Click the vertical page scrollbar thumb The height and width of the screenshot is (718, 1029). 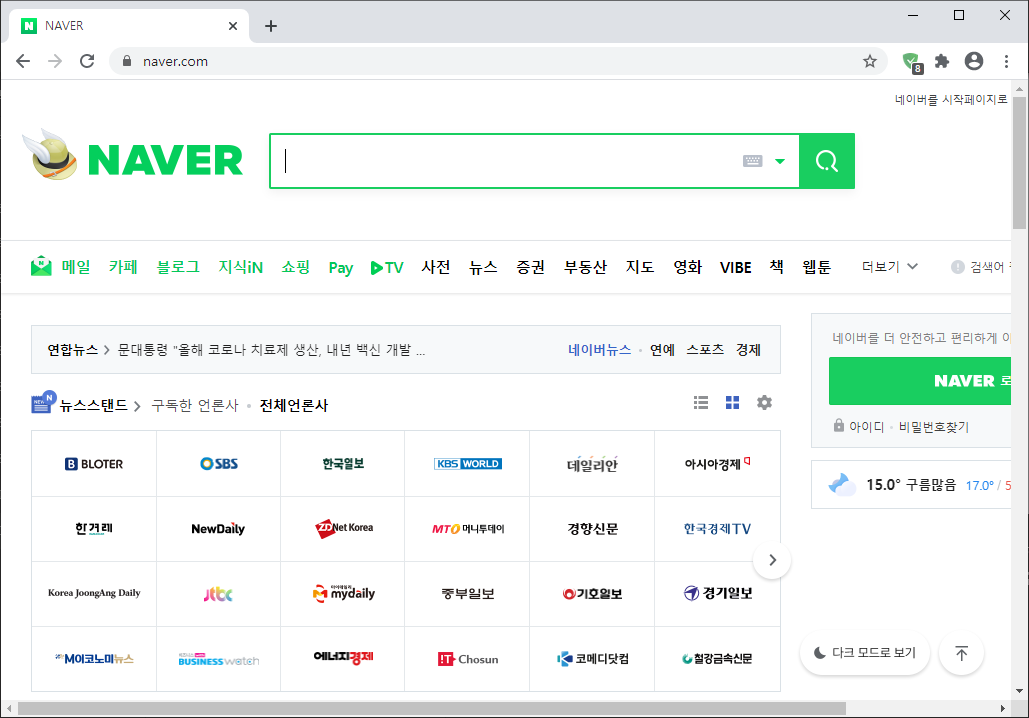(1018, 162)
